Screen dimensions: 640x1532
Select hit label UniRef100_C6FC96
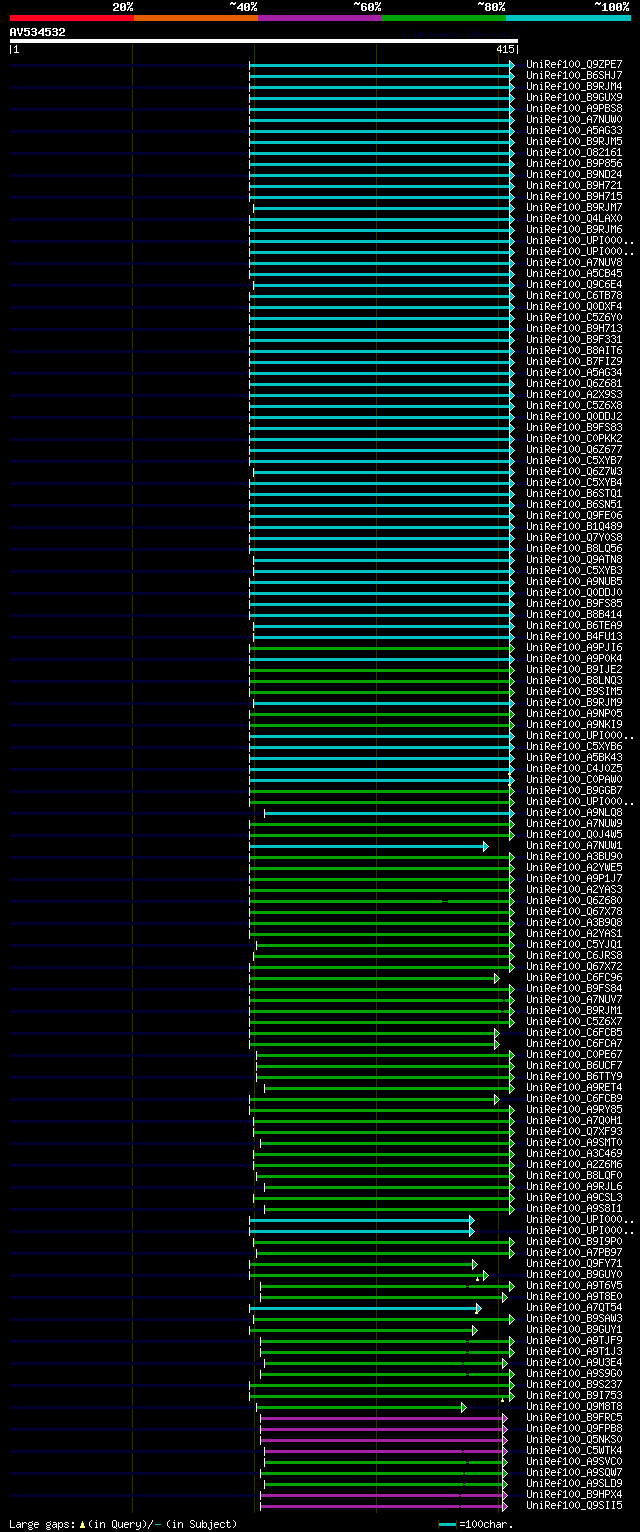pos(574,977)
